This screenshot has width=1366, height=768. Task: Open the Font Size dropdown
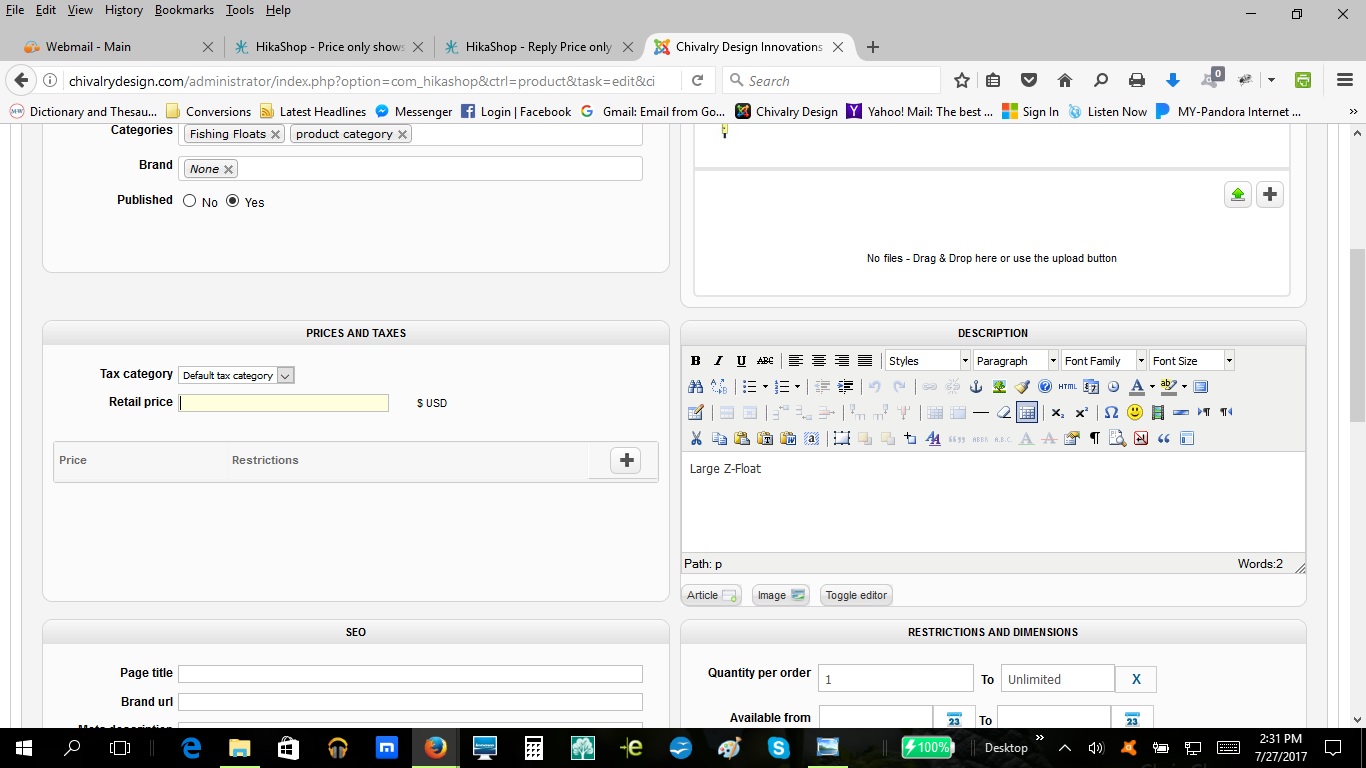coord(1192,361)
